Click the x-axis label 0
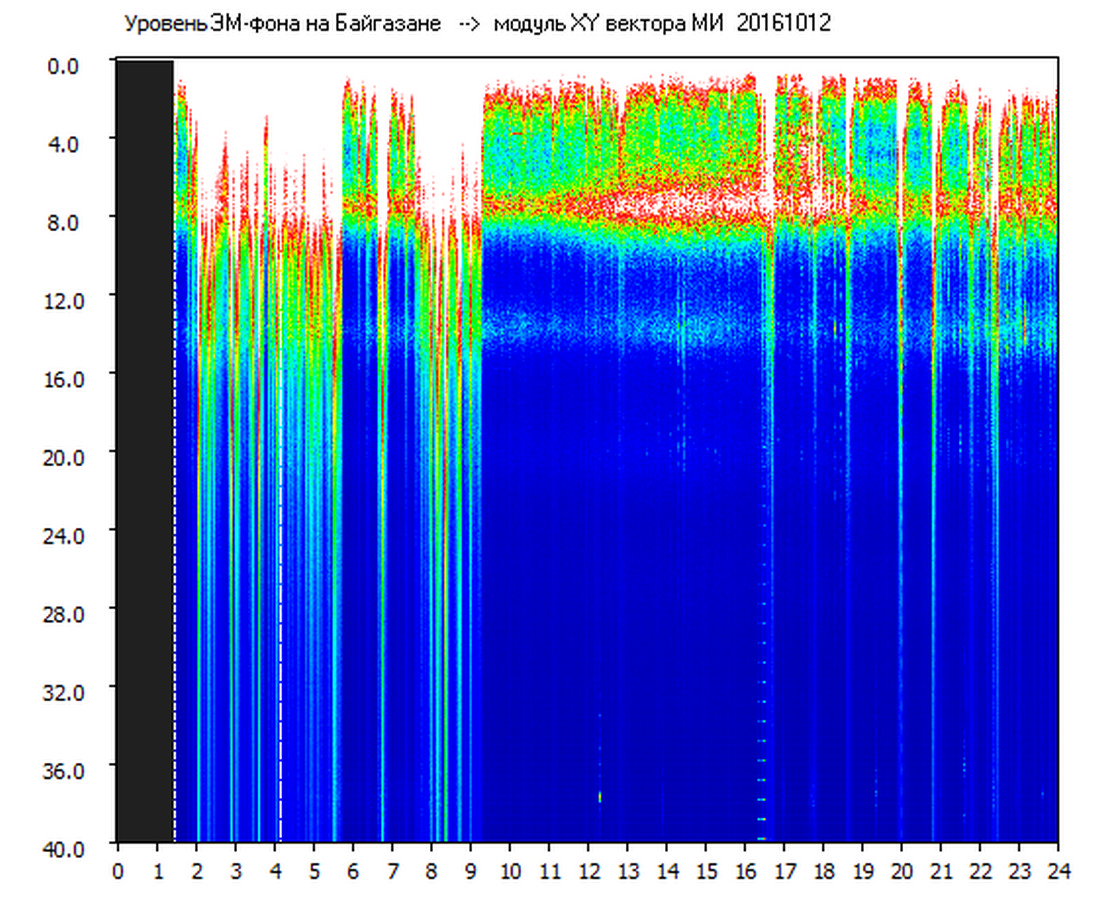The height and width of the screenshot is (900, 1096). [118, 870]
